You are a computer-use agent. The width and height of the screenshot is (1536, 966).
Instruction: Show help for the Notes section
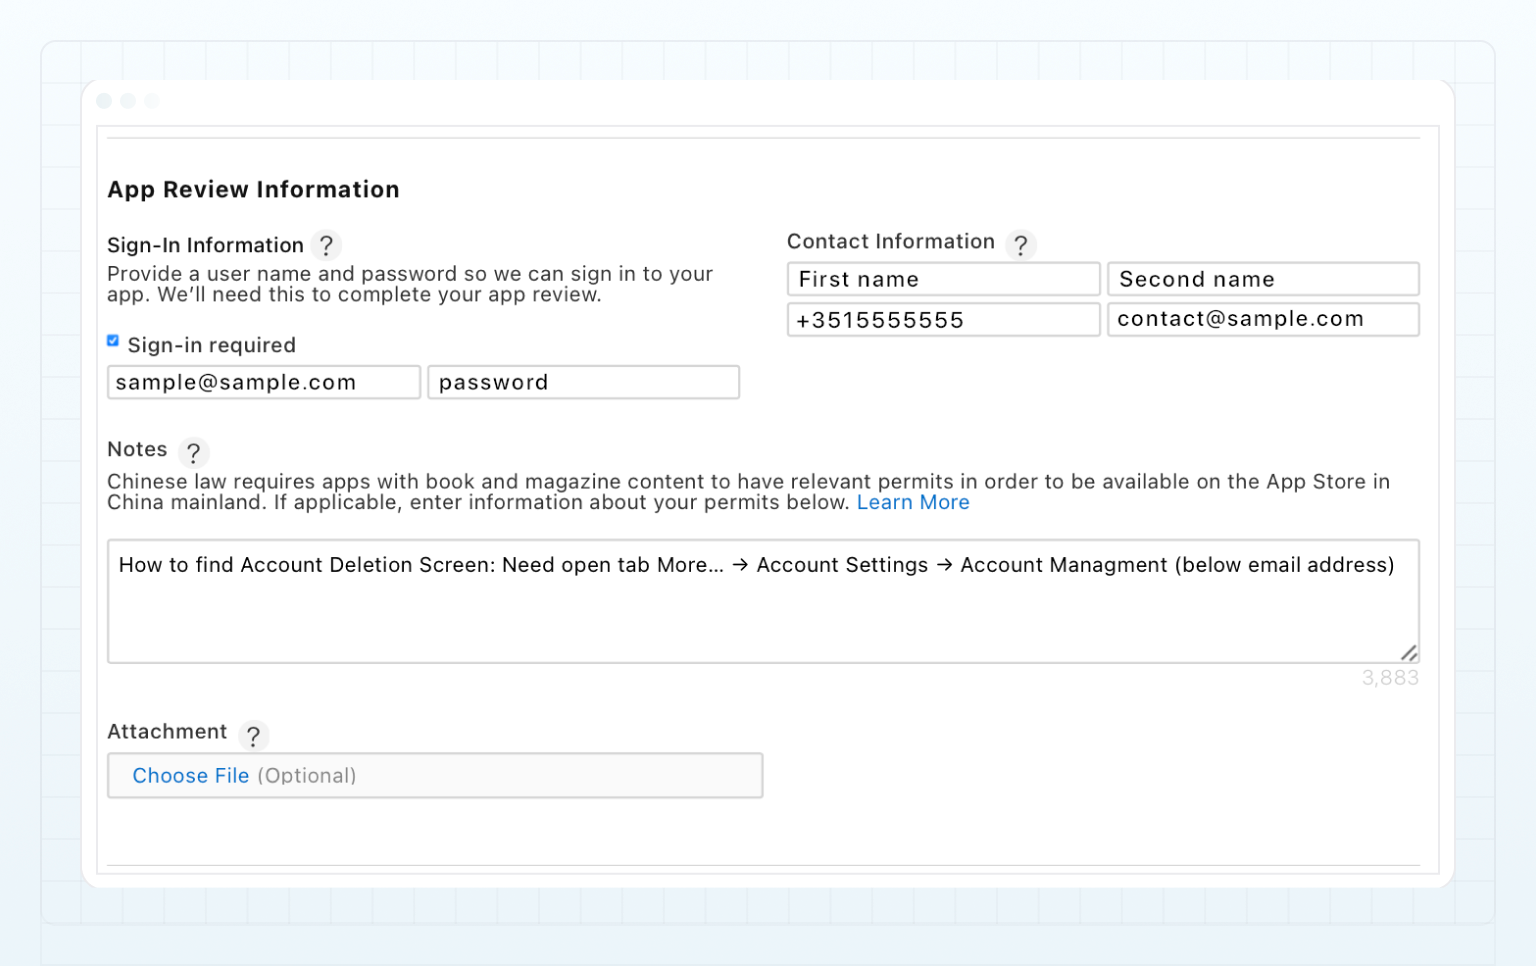point(193,453)
